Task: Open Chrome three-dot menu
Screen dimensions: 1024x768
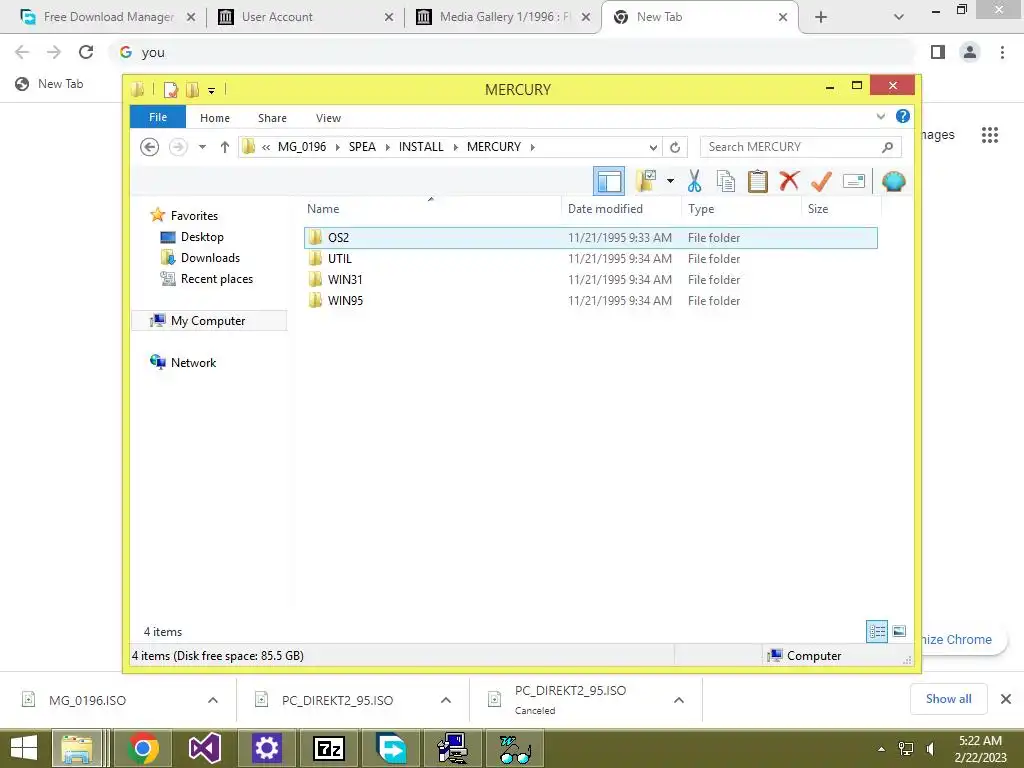Action: [1002, 52]
